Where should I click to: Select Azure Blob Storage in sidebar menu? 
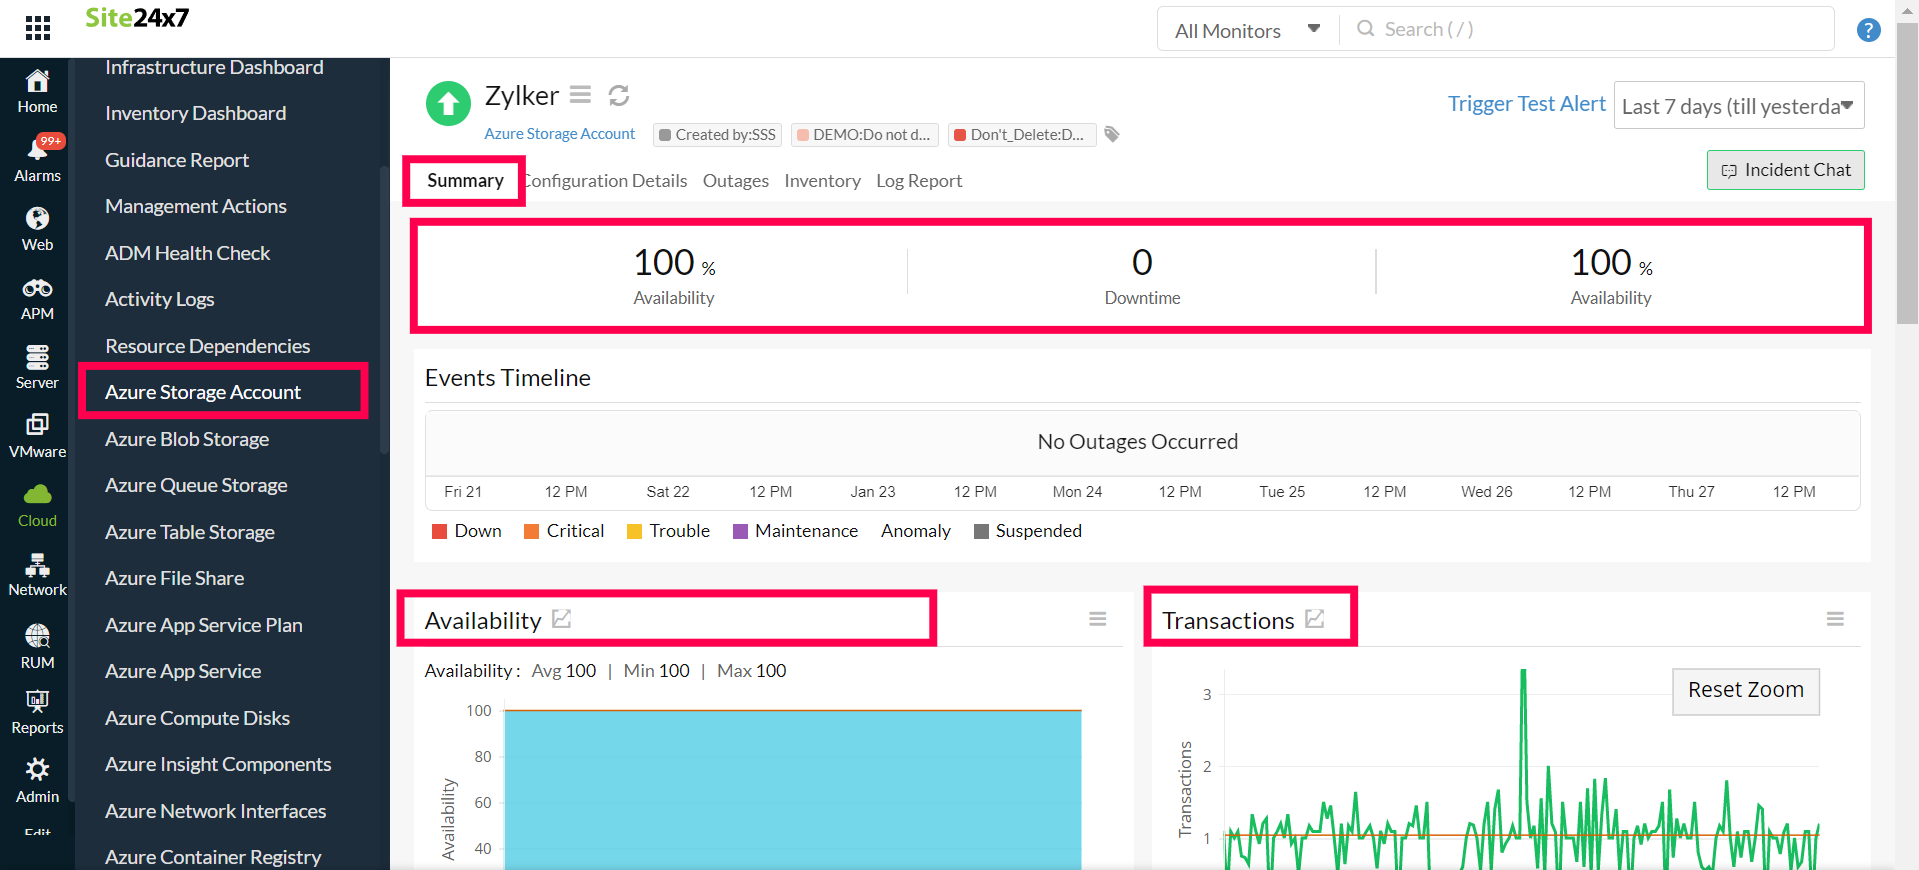pos(187,439)
